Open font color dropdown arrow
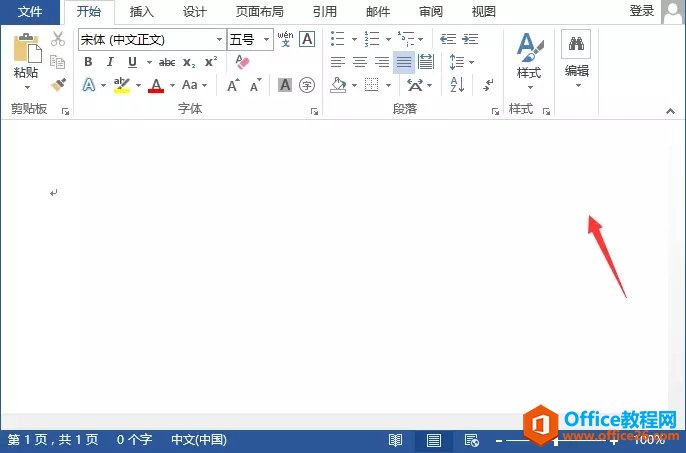This screenshot has width=686, height=453. click(172, 85)
